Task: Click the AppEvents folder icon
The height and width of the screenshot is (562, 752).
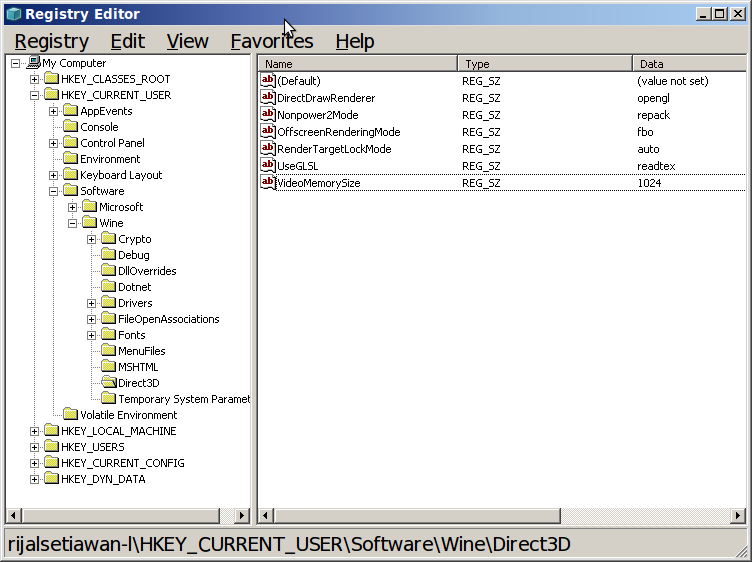Action: click(70, 111)
